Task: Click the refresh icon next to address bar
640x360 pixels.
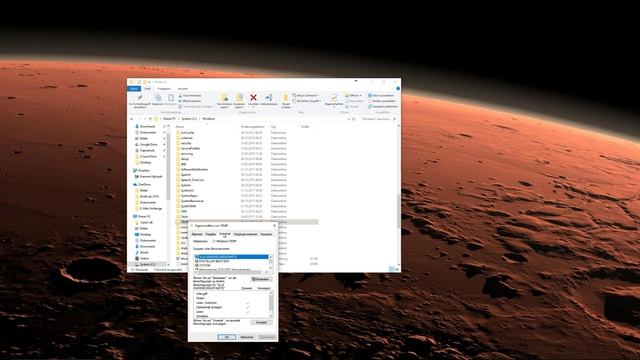Action: [353, 119]
